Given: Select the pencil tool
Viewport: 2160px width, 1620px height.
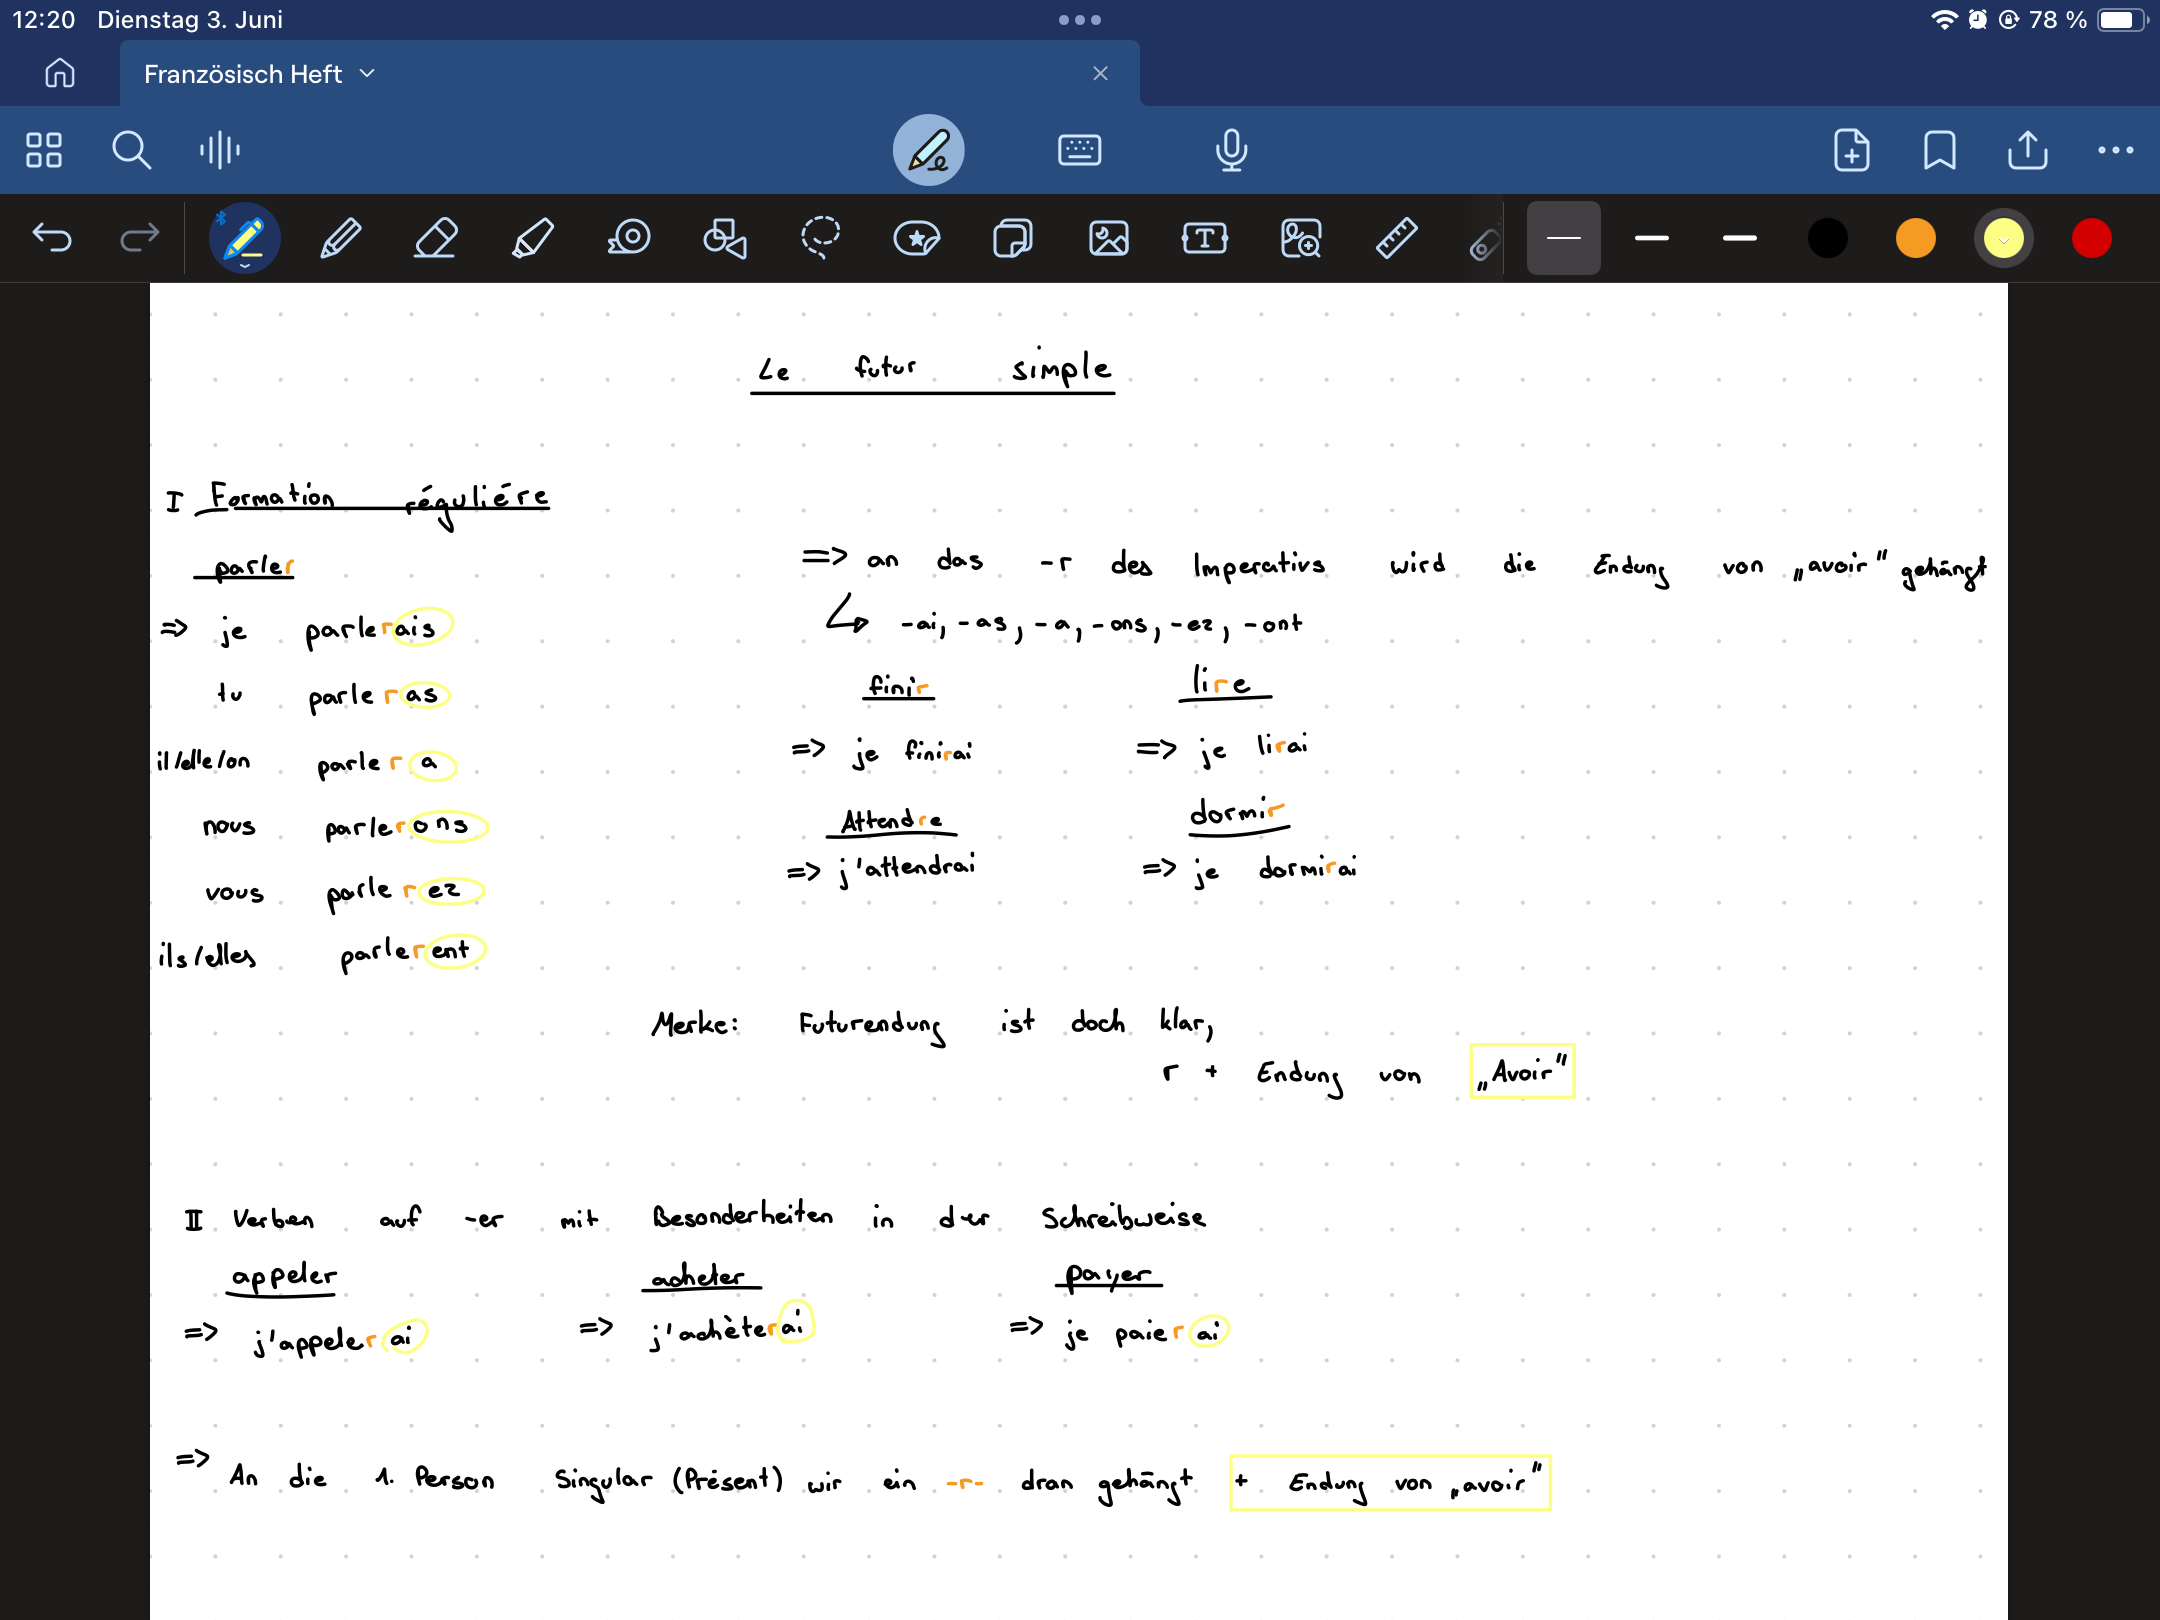Looking at the screenshot, I should coord(340,238).
